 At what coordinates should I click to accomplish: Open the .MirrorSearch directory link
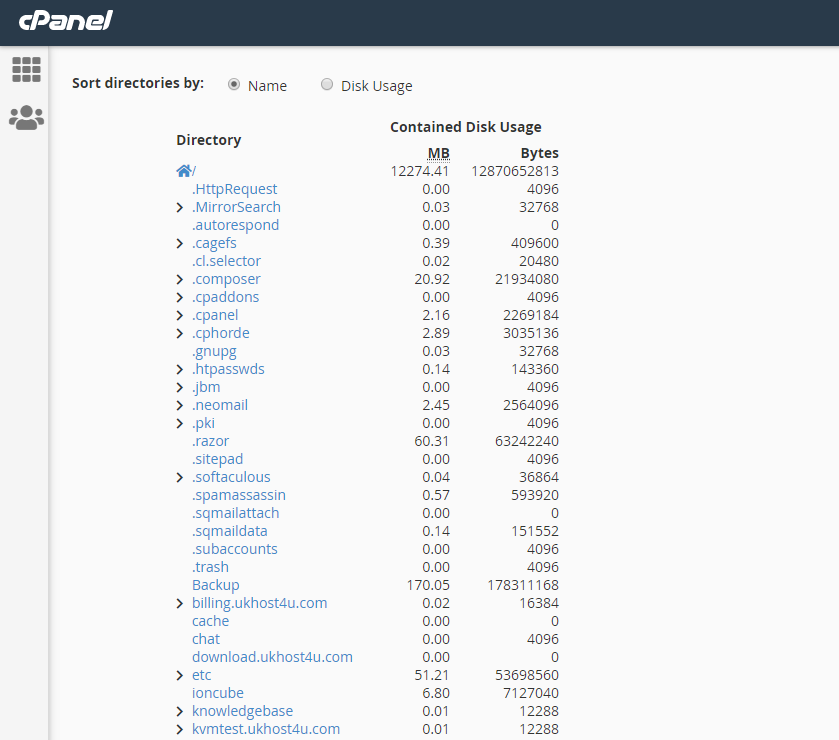point(236,207)
